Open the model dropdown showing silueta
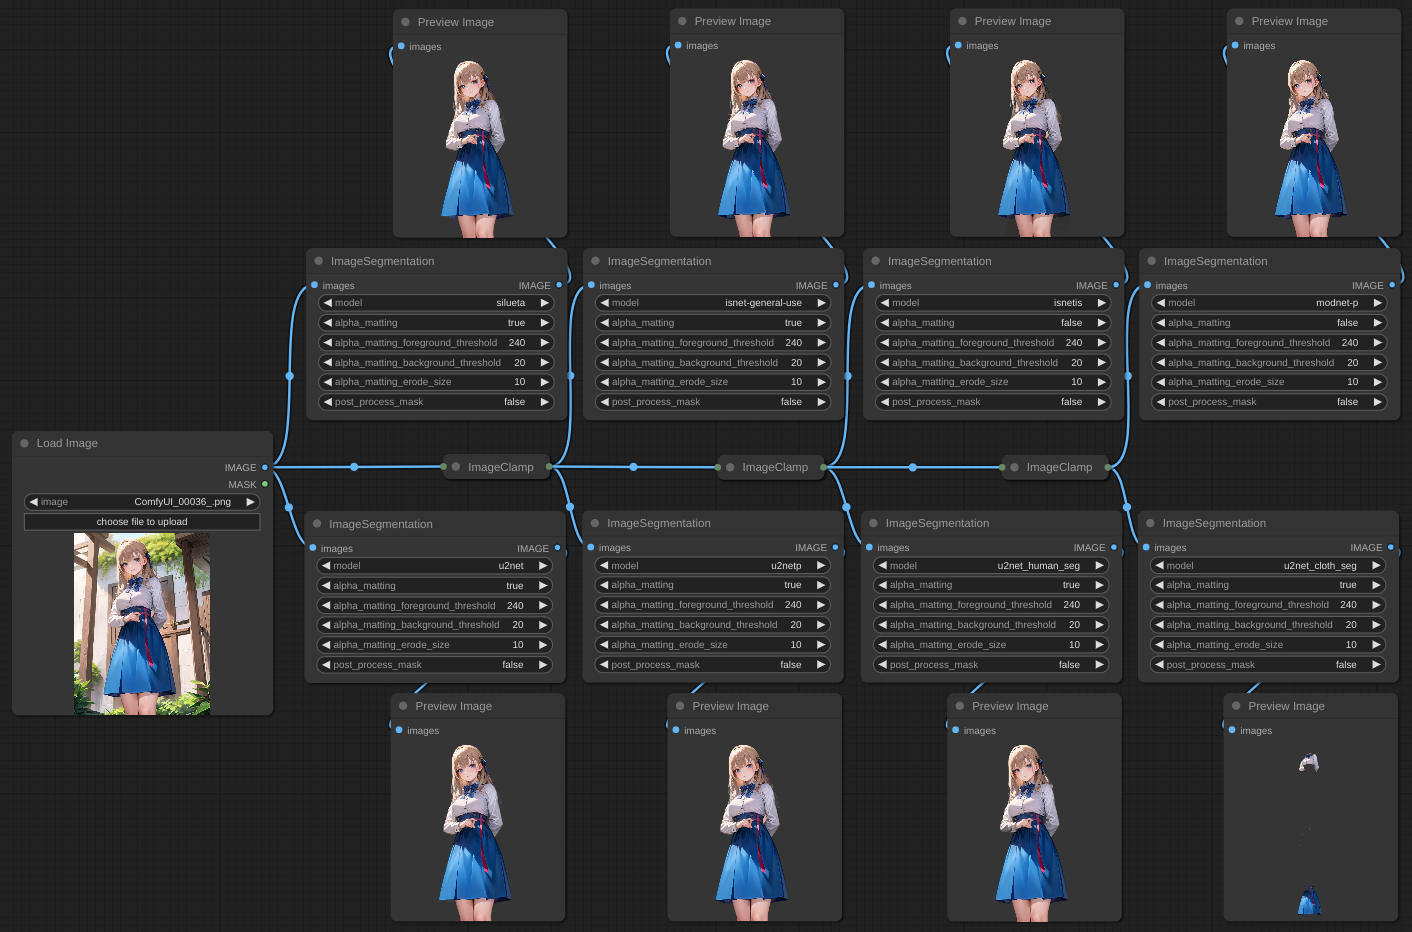This screenshot has width=1412, height=932. (x=435, y=303)
